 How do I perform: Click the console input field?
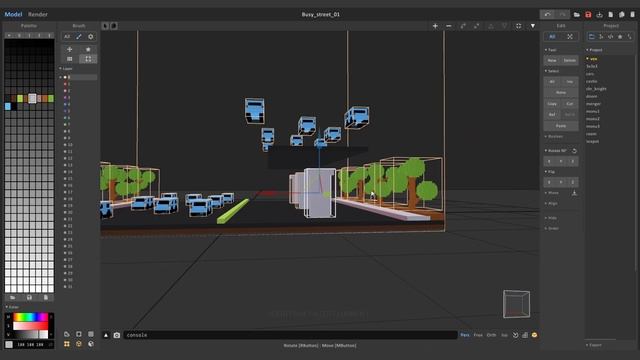tap(290, 335)
